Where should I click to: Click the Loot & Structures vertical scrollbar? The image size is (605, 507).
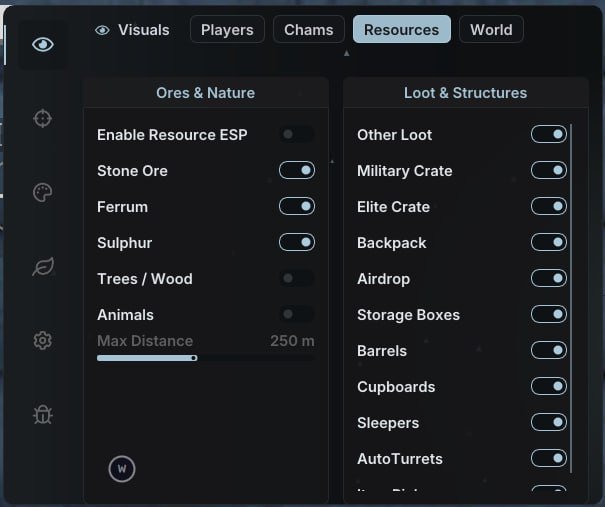(x=571, y=299)
